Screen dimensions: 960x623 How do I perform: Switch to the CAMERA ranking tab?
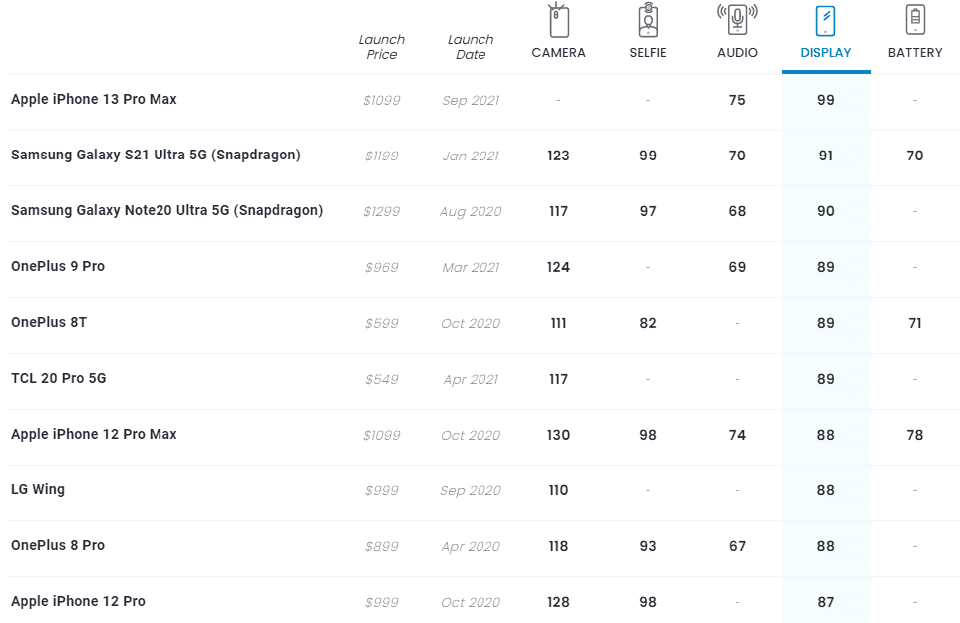pyautogui.click(x=558, y=53)
